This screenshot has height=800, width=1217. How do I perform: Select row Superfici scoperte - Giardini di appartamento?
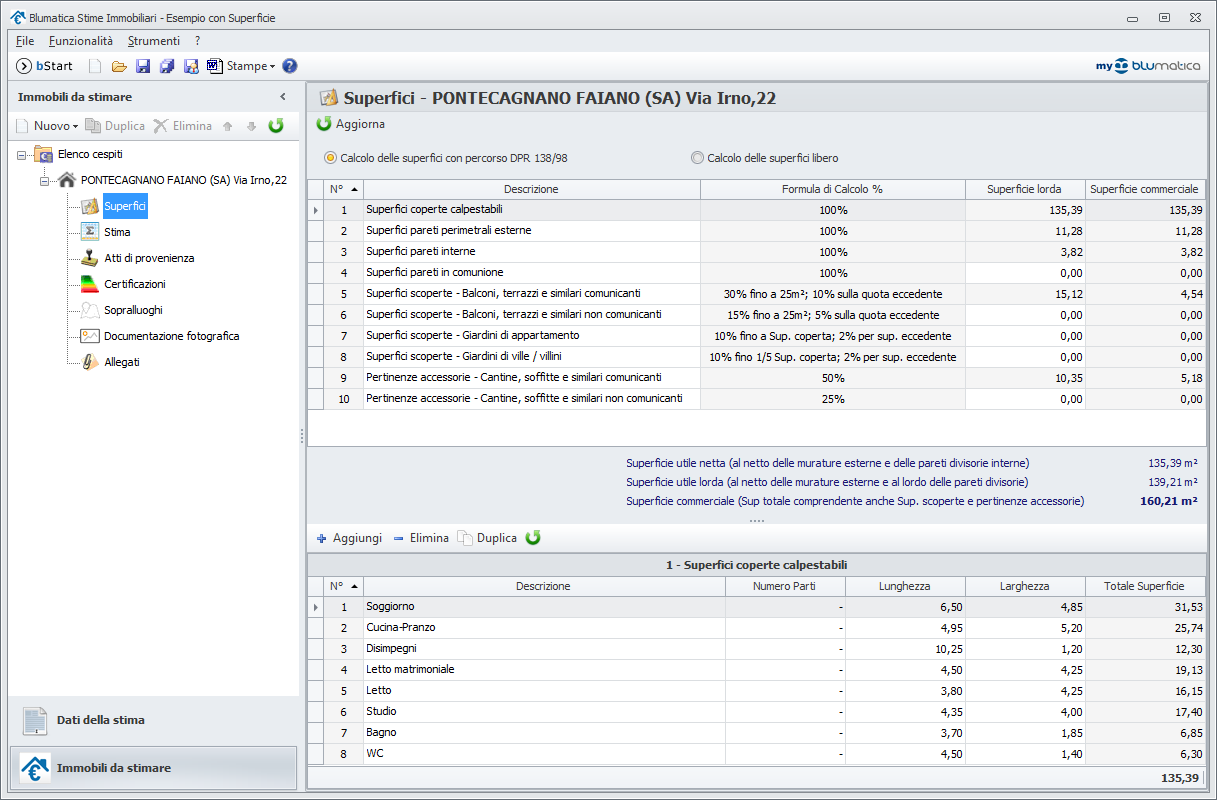coord(757,336)
